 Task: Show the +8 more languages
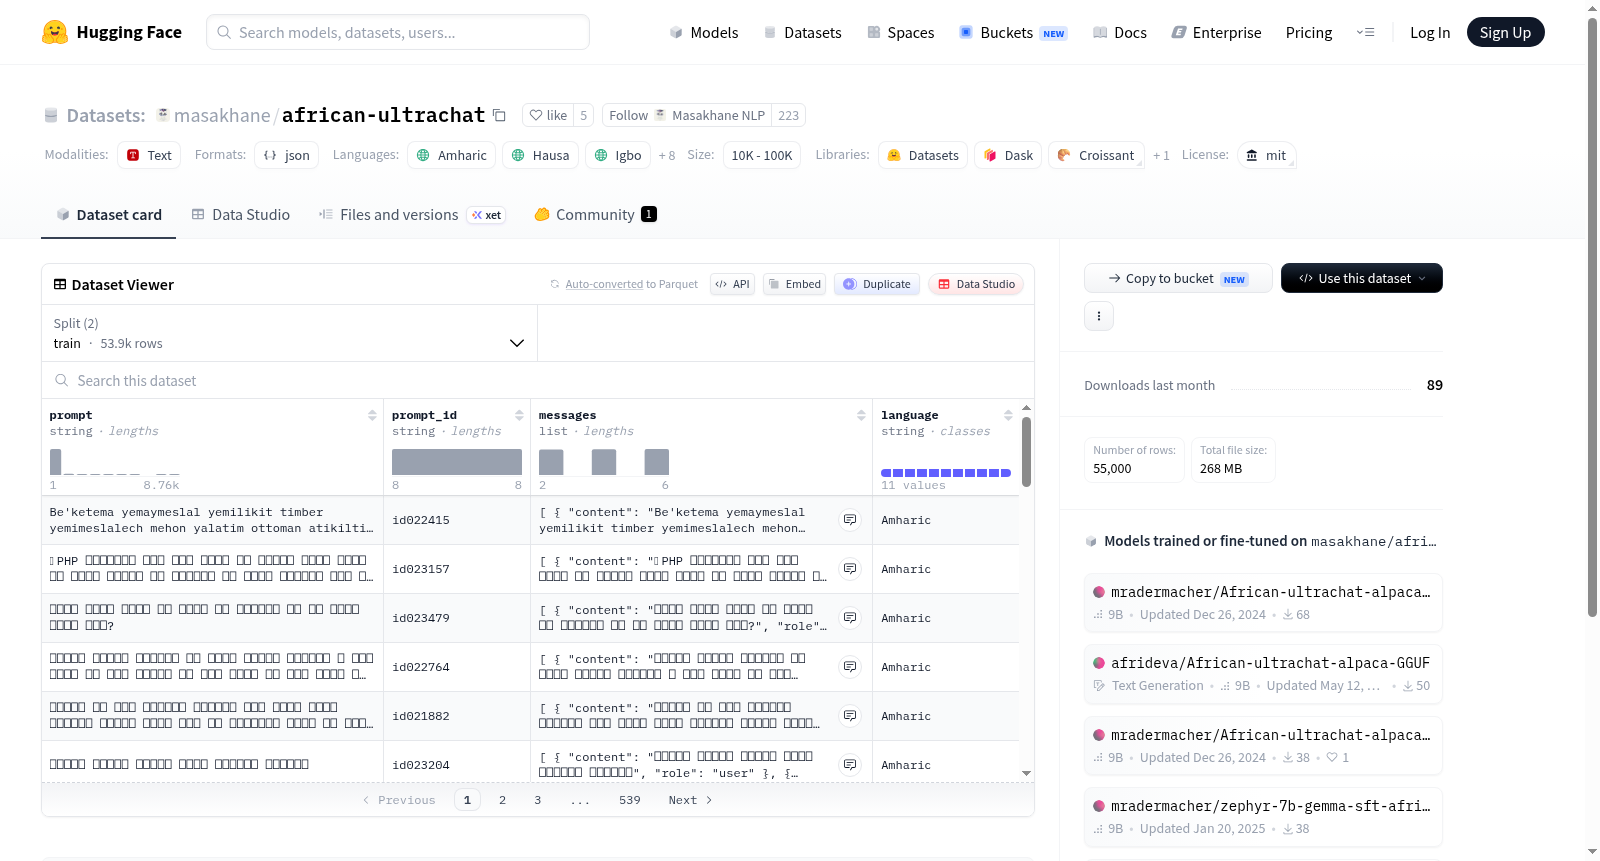pos(667,155)
